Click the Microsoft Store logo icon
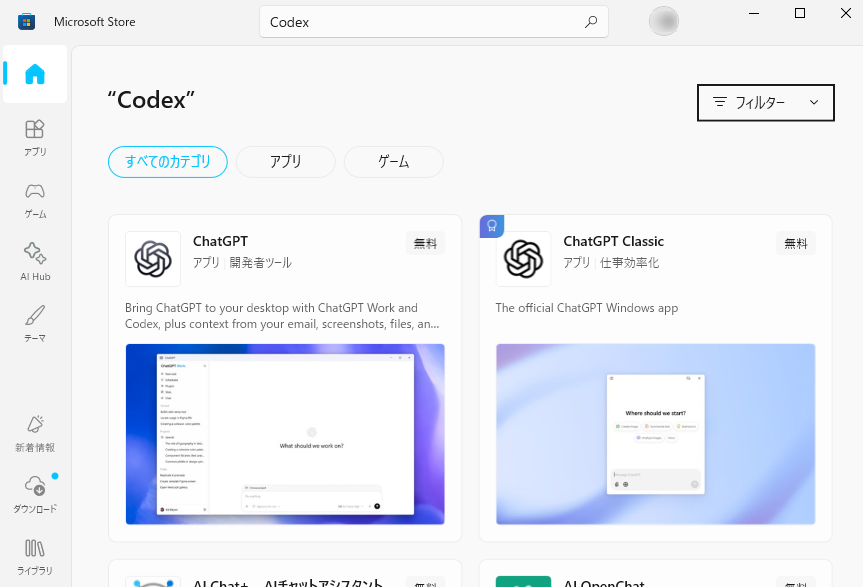This screenshot has height=587, width=863. 26,22
